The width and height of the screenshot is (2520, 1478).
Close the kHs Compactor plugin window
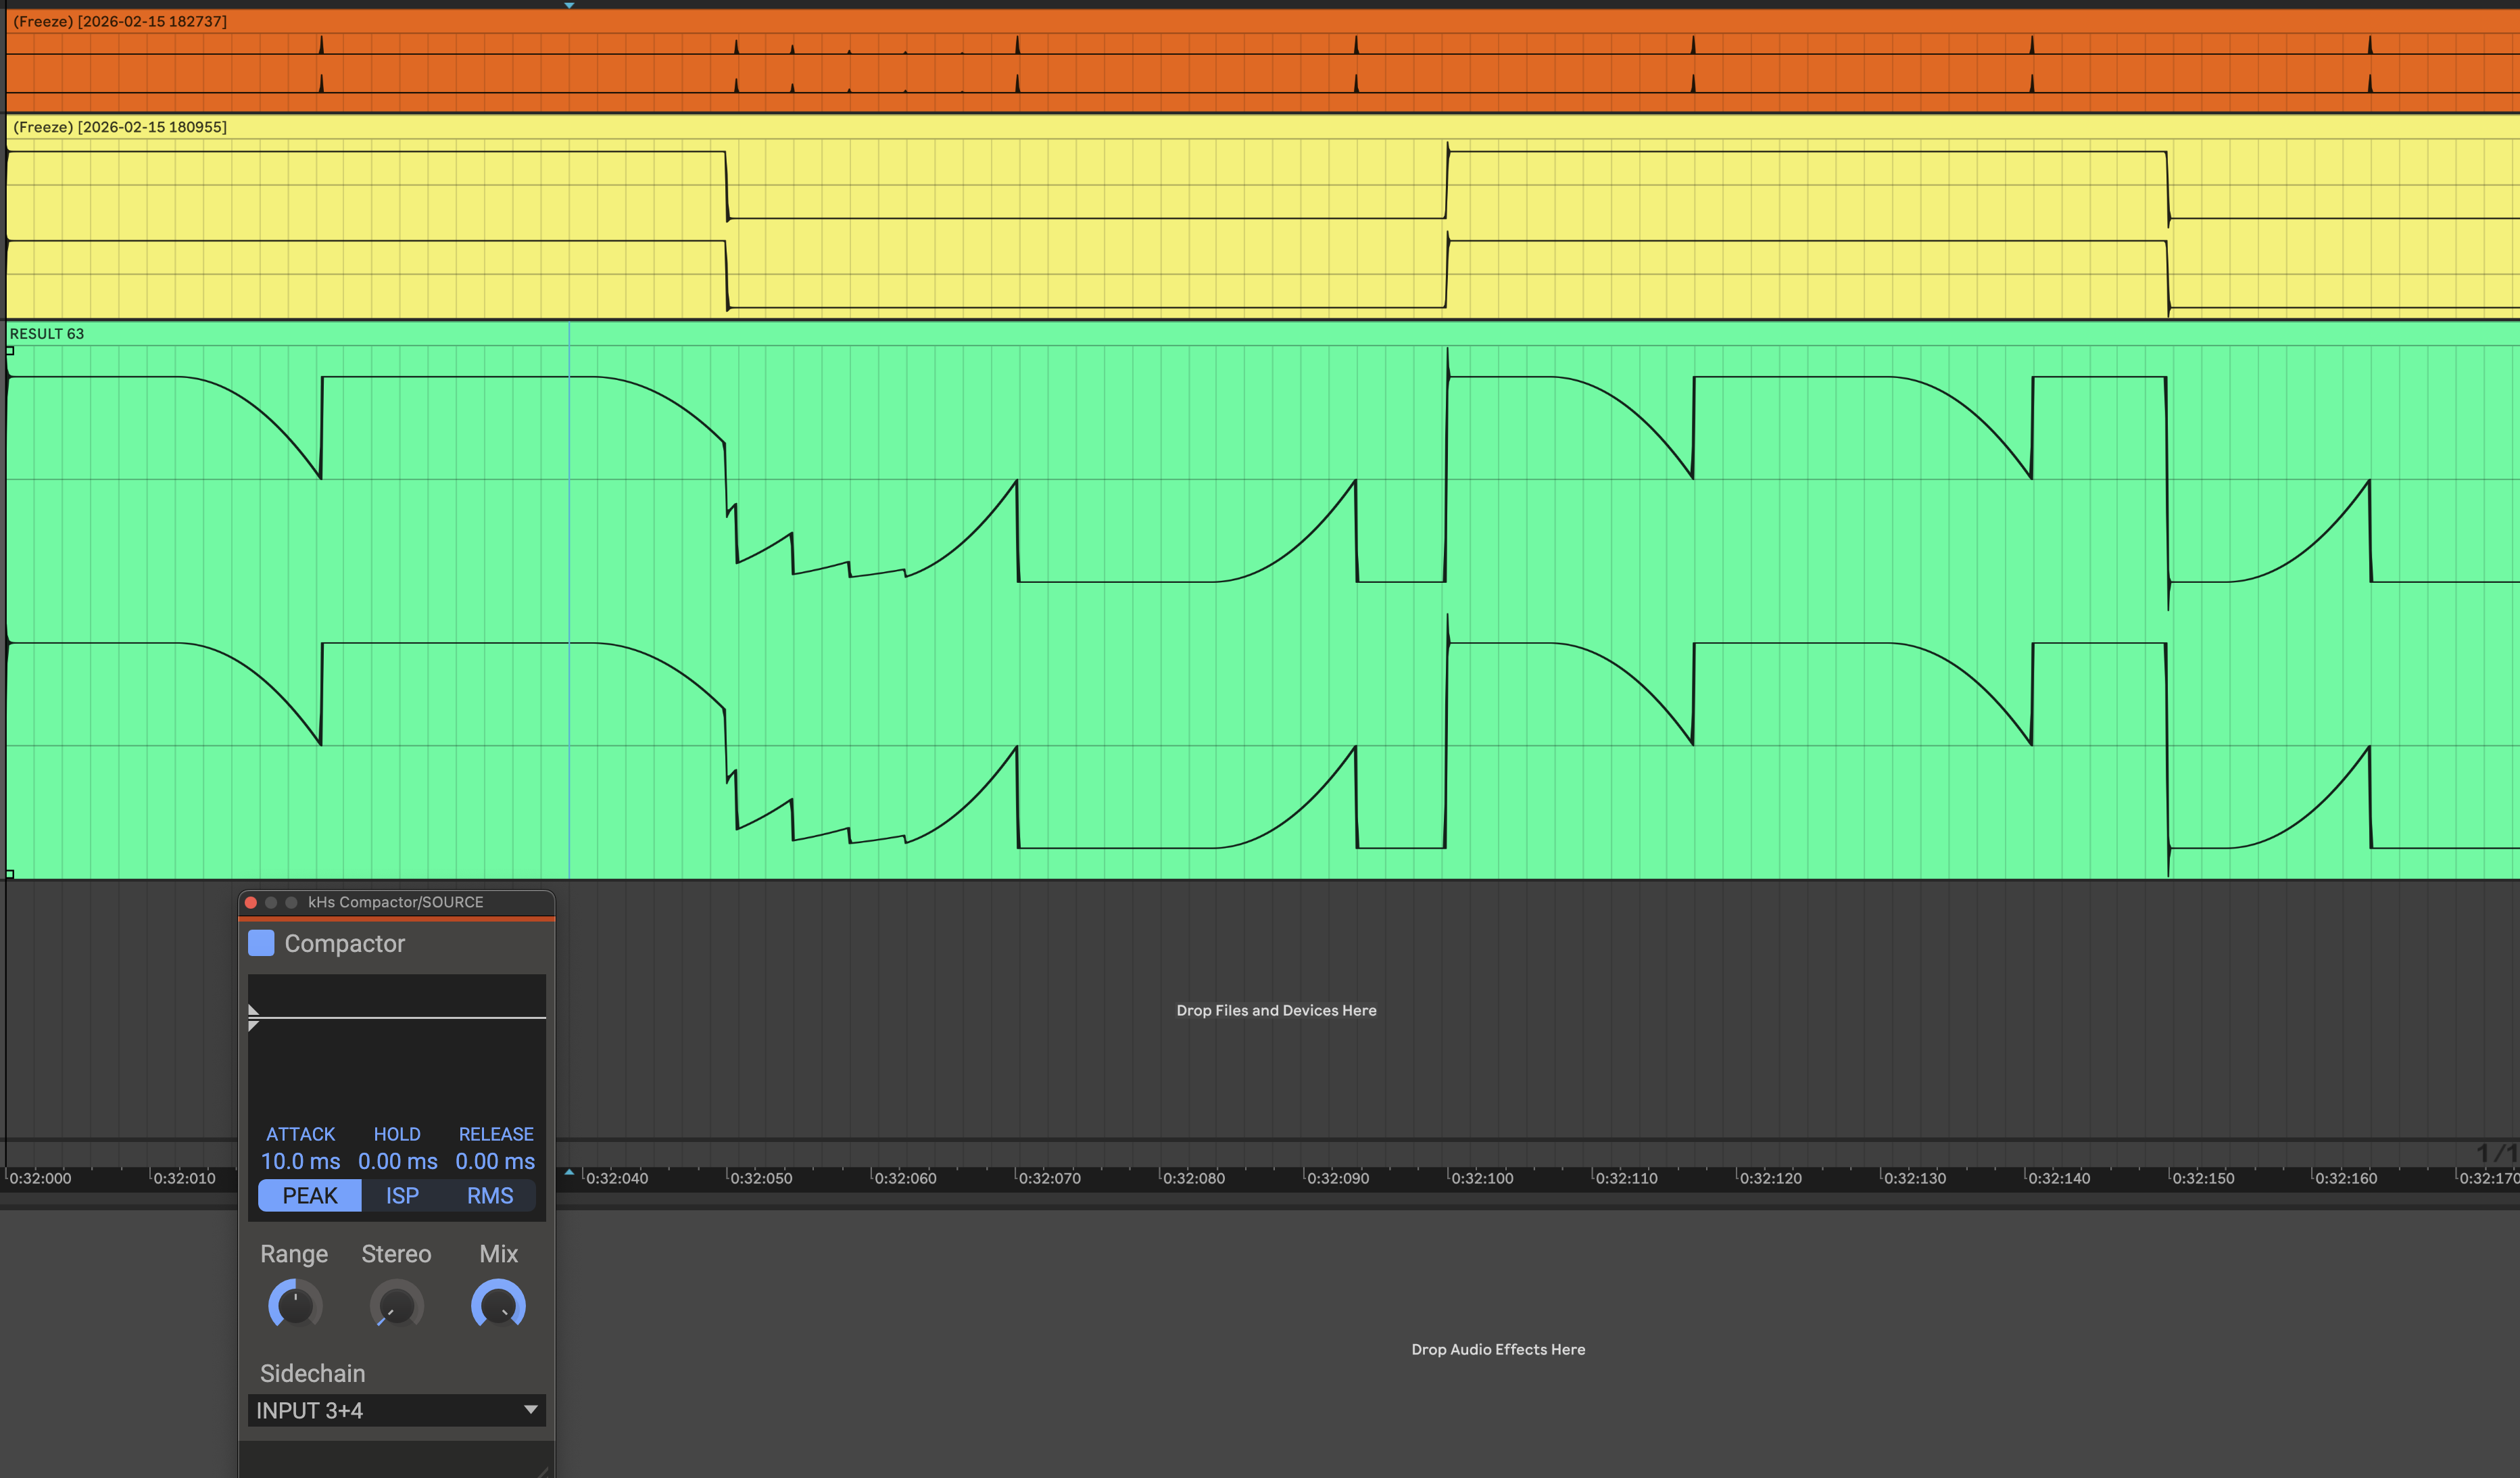click(x=251, y=902)
